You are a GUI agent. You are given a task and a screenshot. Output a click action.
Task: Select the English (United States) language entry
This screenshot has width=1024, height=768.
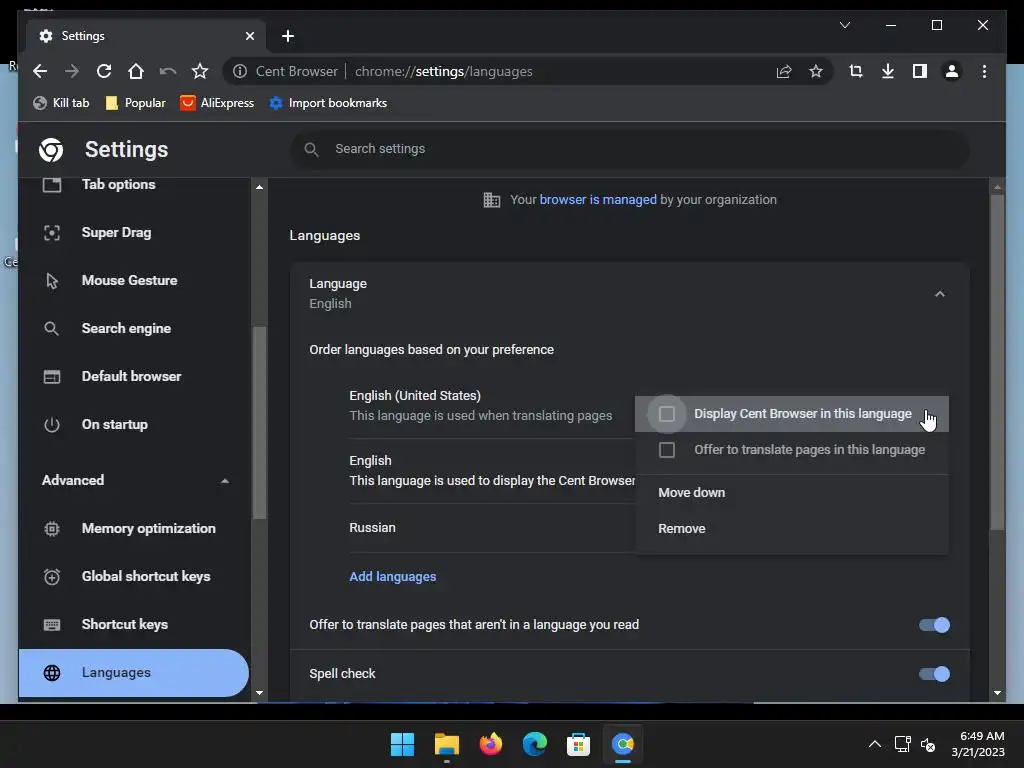[x=415, y=396]
